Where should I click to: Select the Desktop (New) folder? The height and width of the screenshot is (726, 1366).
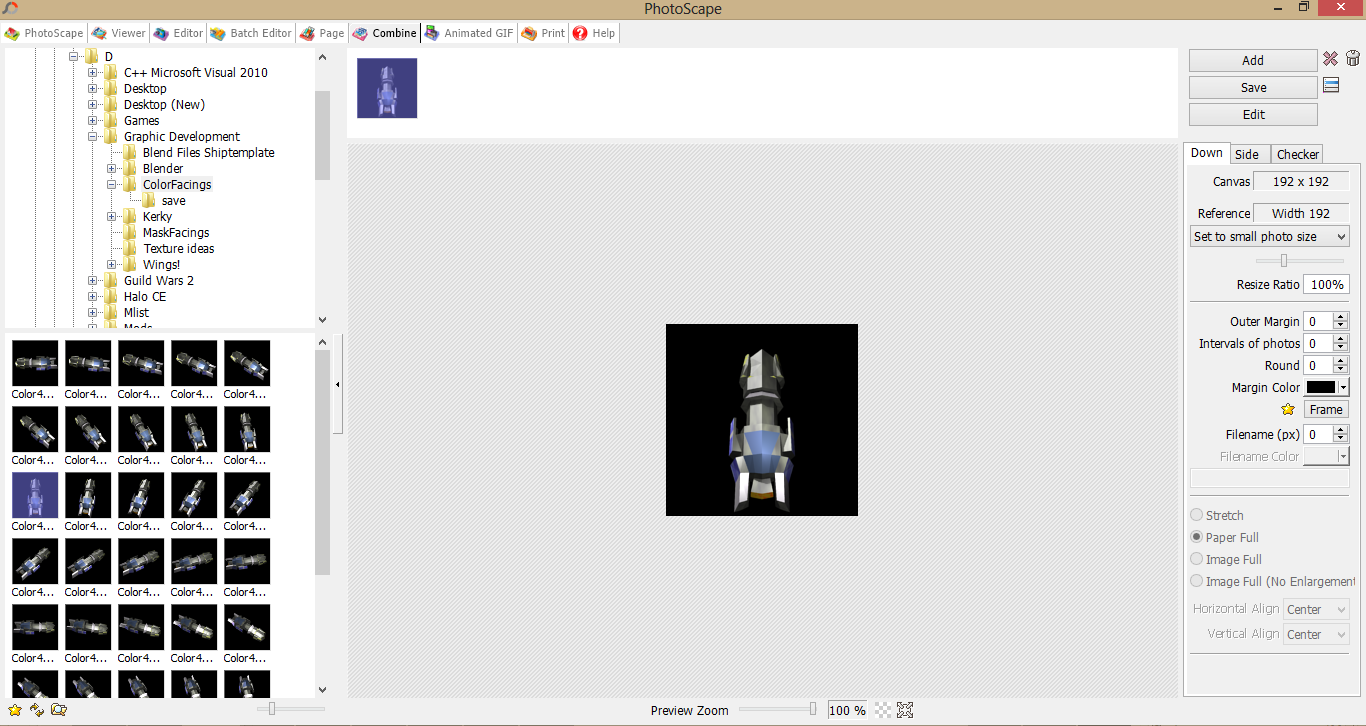164,104
